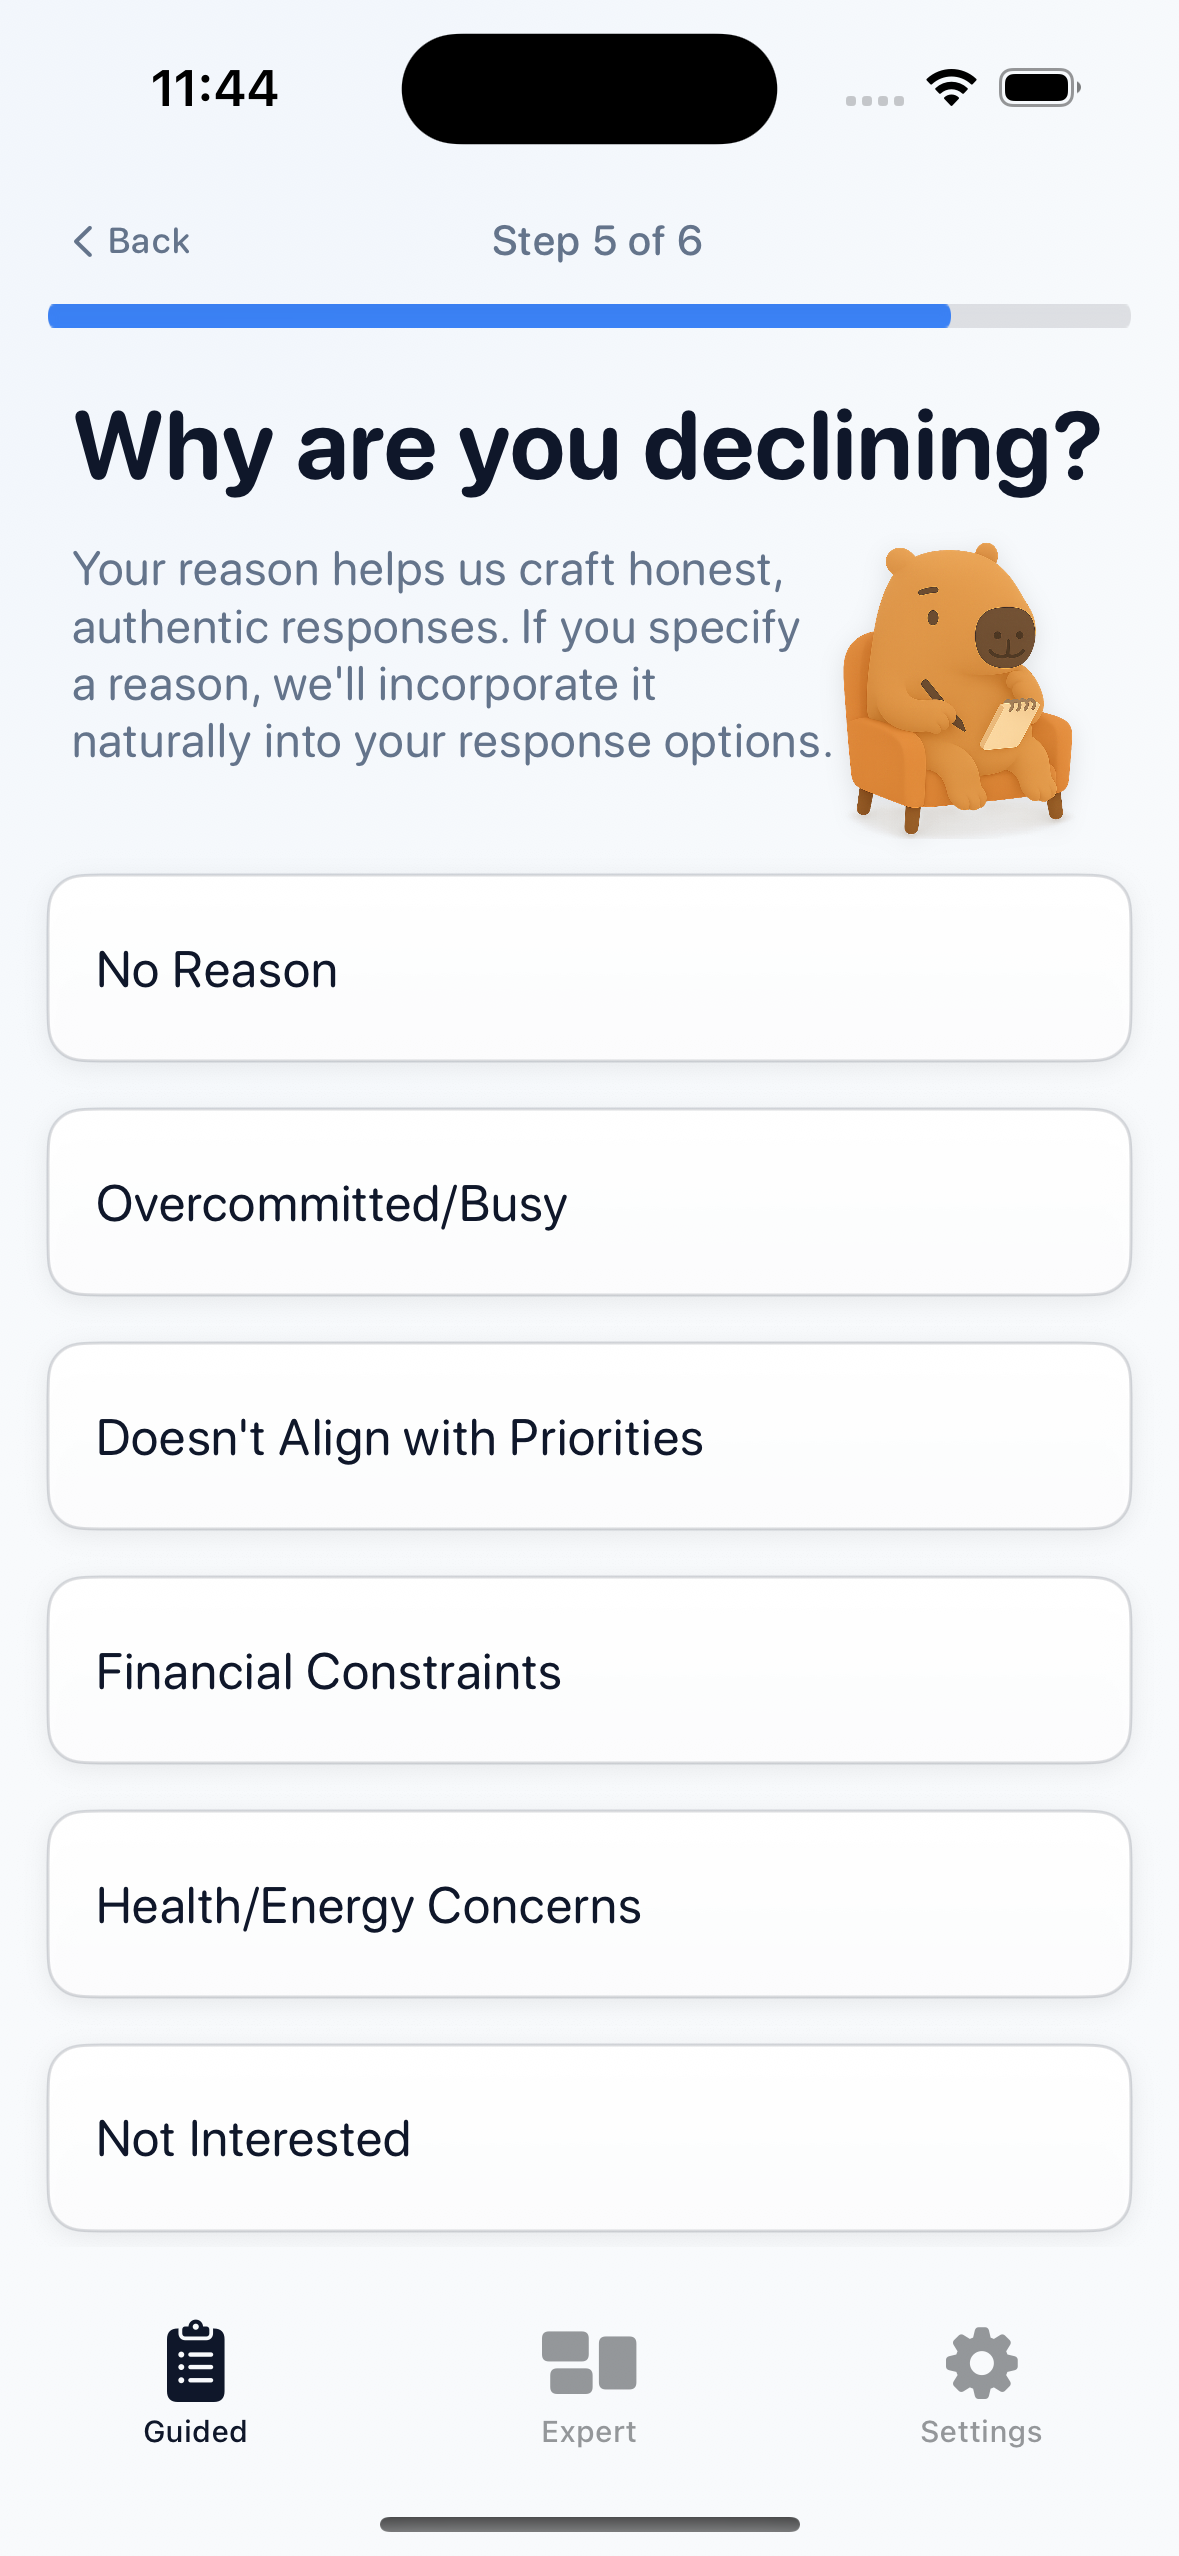Tap the home indicator bar
The width and height of the screenshot is (1179, 2556).
coord(589,2524)
